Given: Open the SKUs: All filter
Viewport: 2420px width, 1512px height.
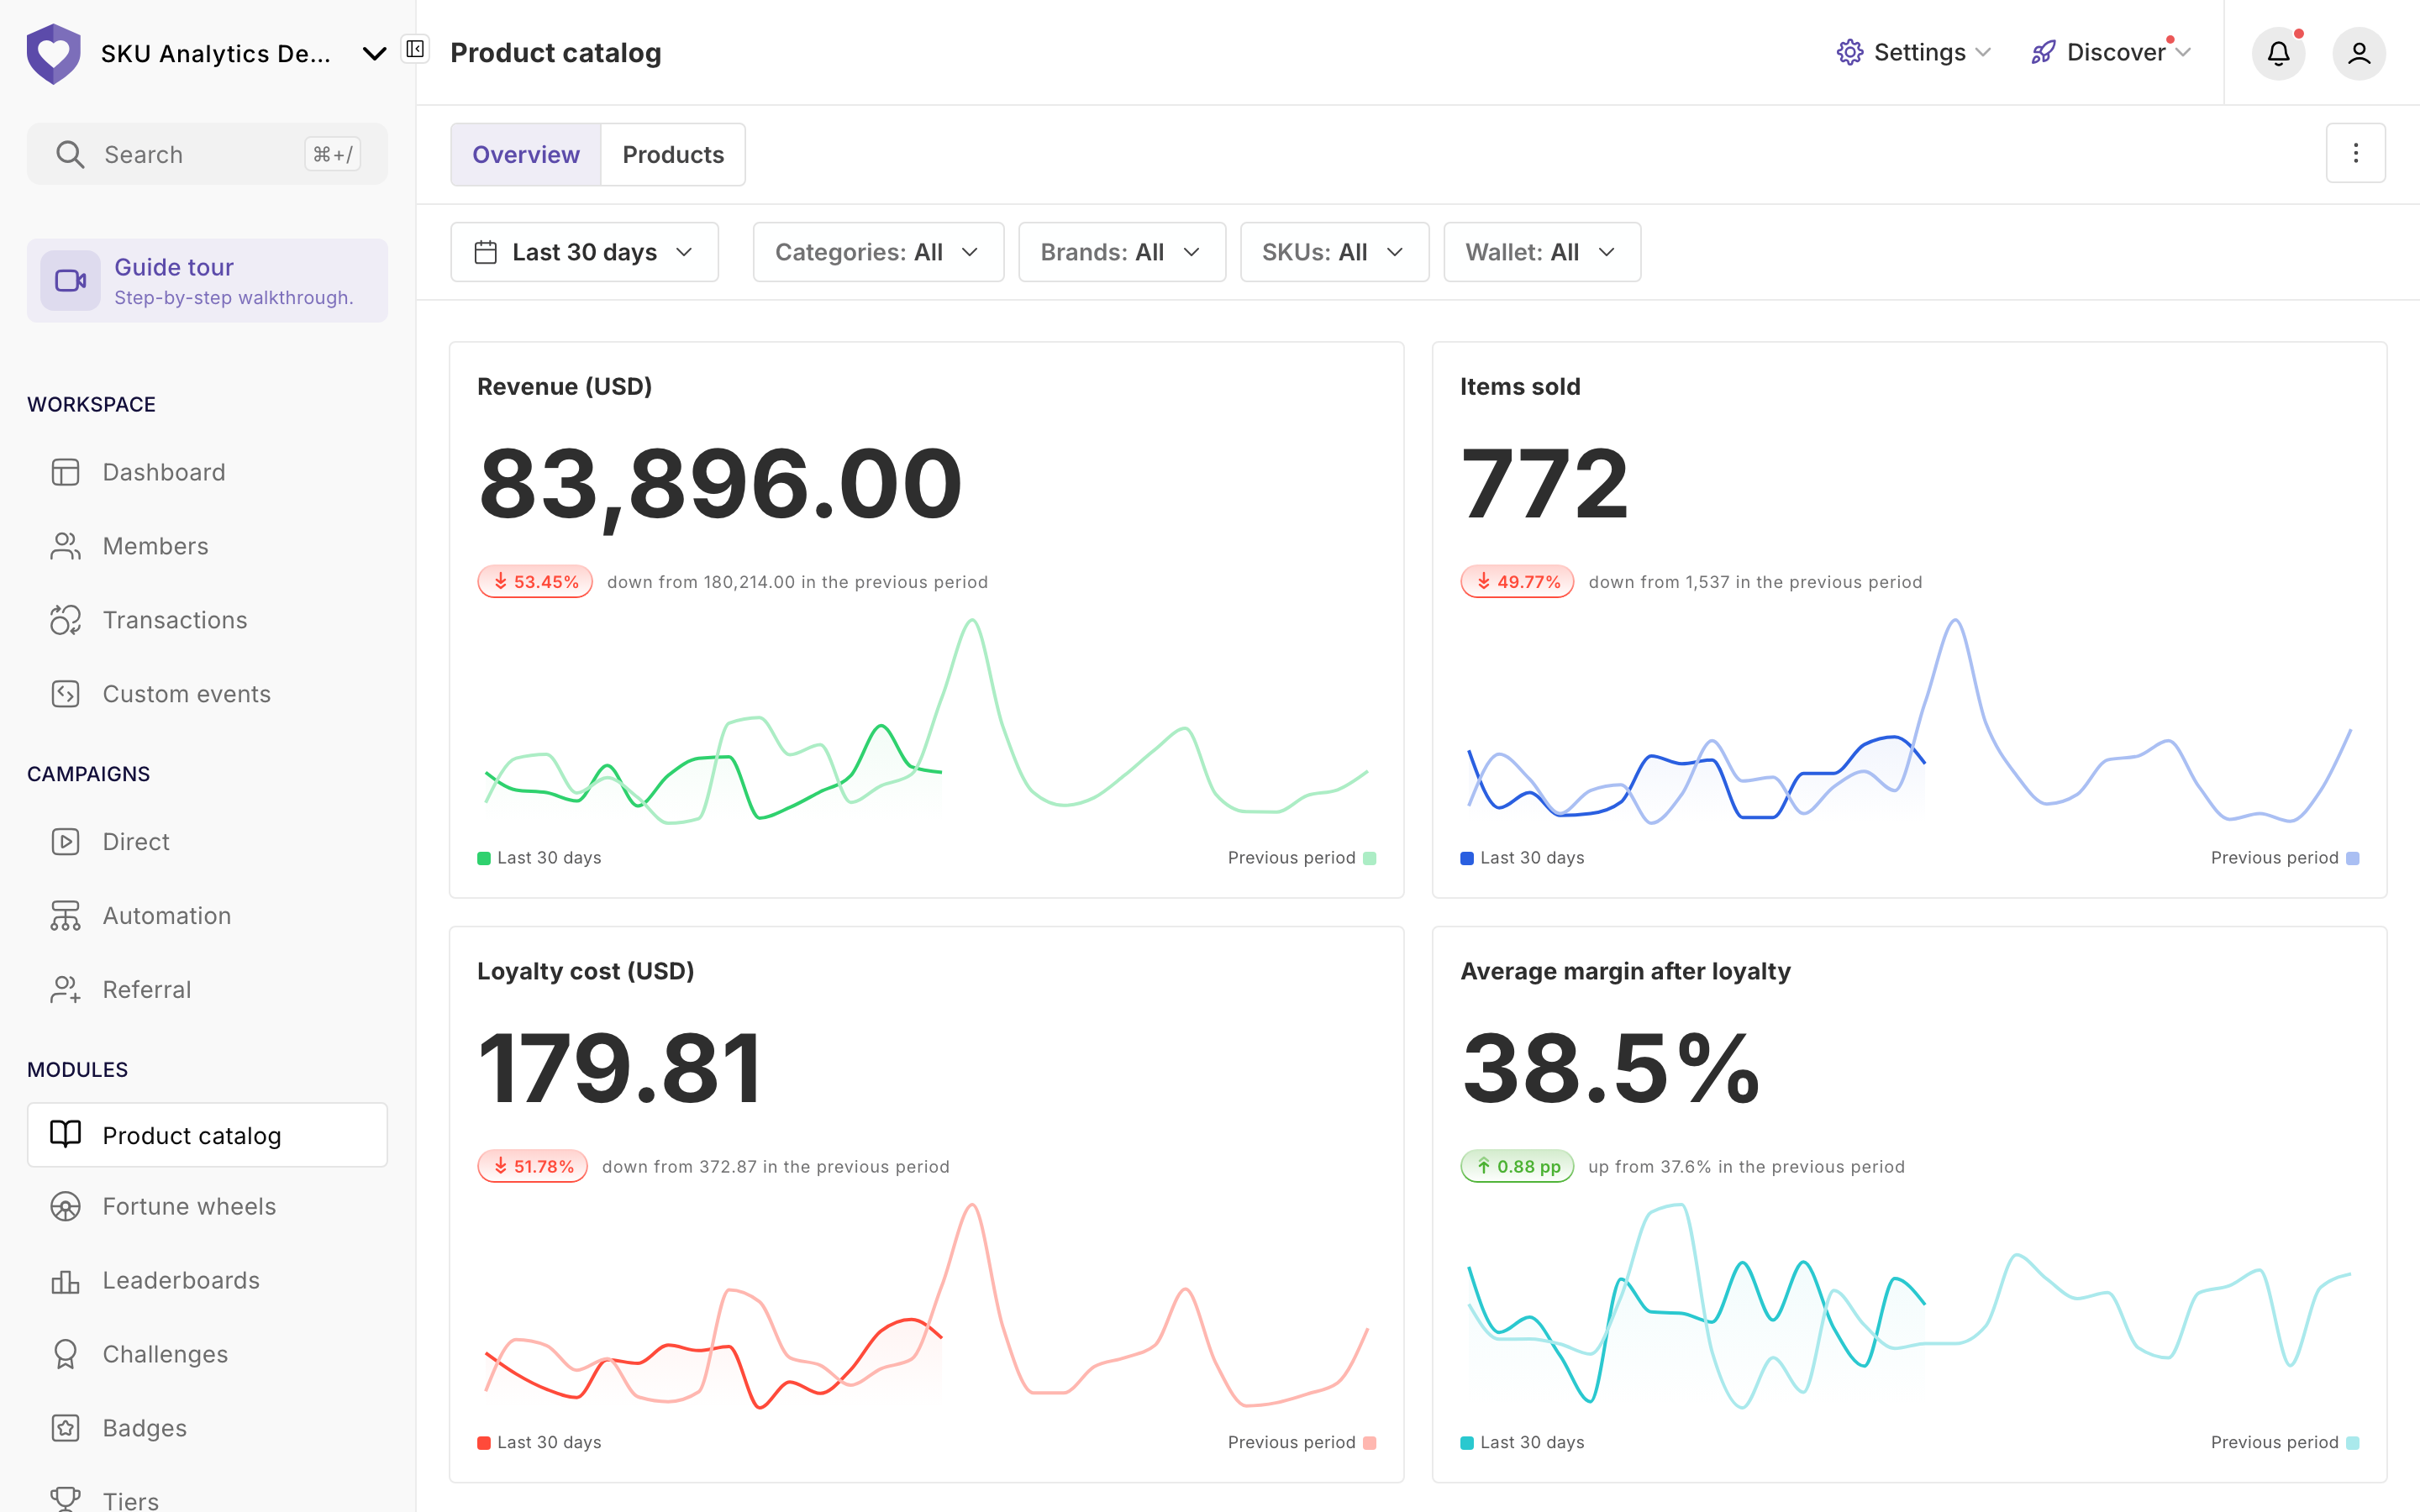Looking at the screenshot, I should pyautogui.click(x=1334, y=252).
